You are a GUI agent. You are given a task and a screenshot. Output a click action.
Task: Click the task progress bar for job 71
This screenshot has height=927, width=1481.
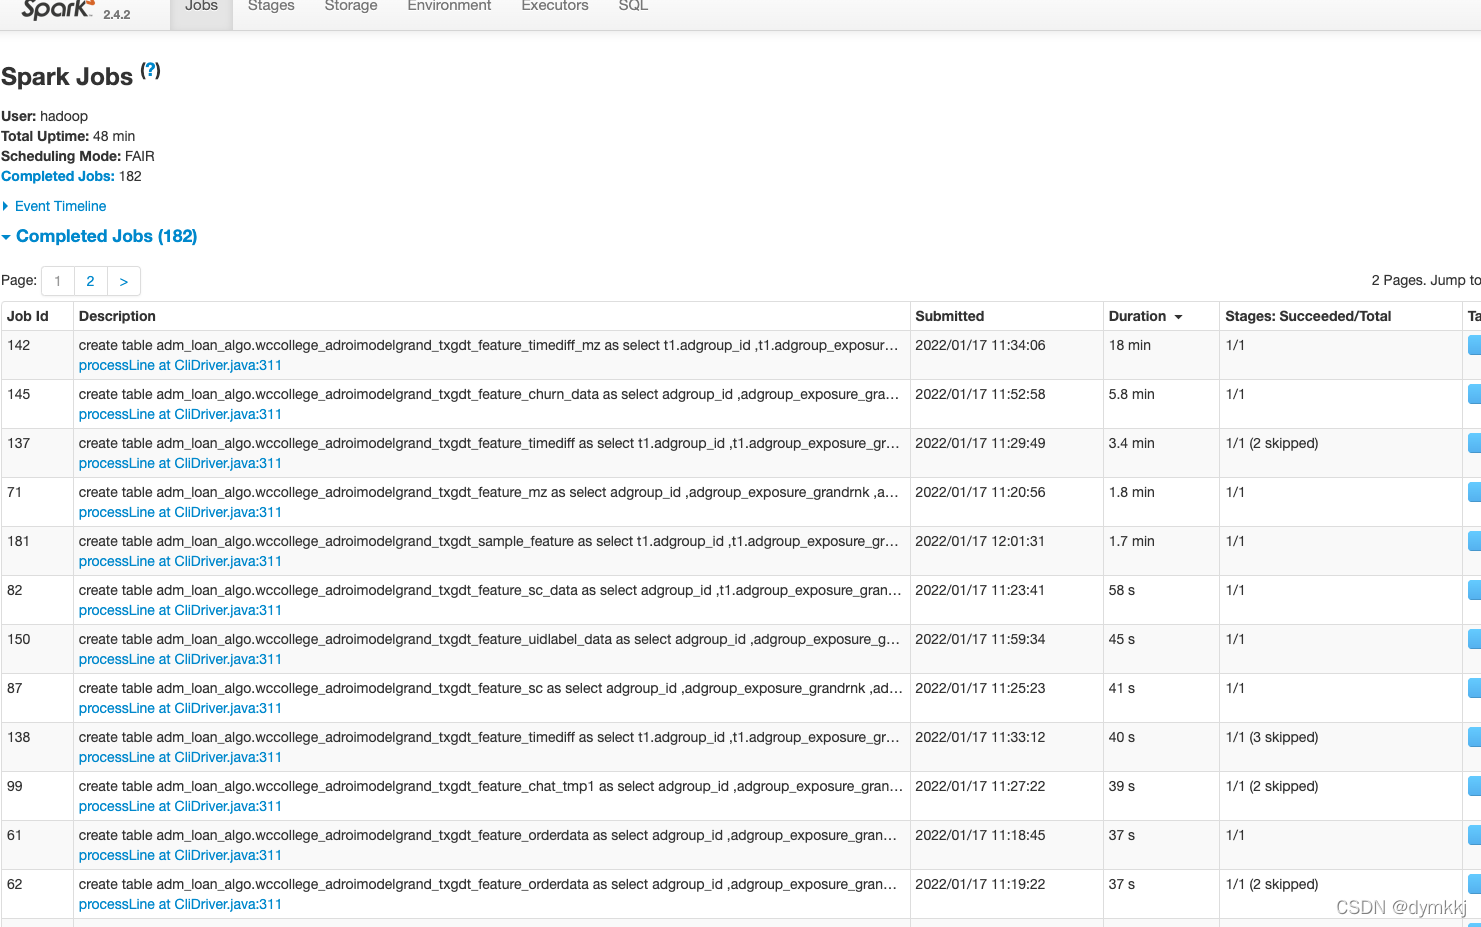[x=1474, y=492]
